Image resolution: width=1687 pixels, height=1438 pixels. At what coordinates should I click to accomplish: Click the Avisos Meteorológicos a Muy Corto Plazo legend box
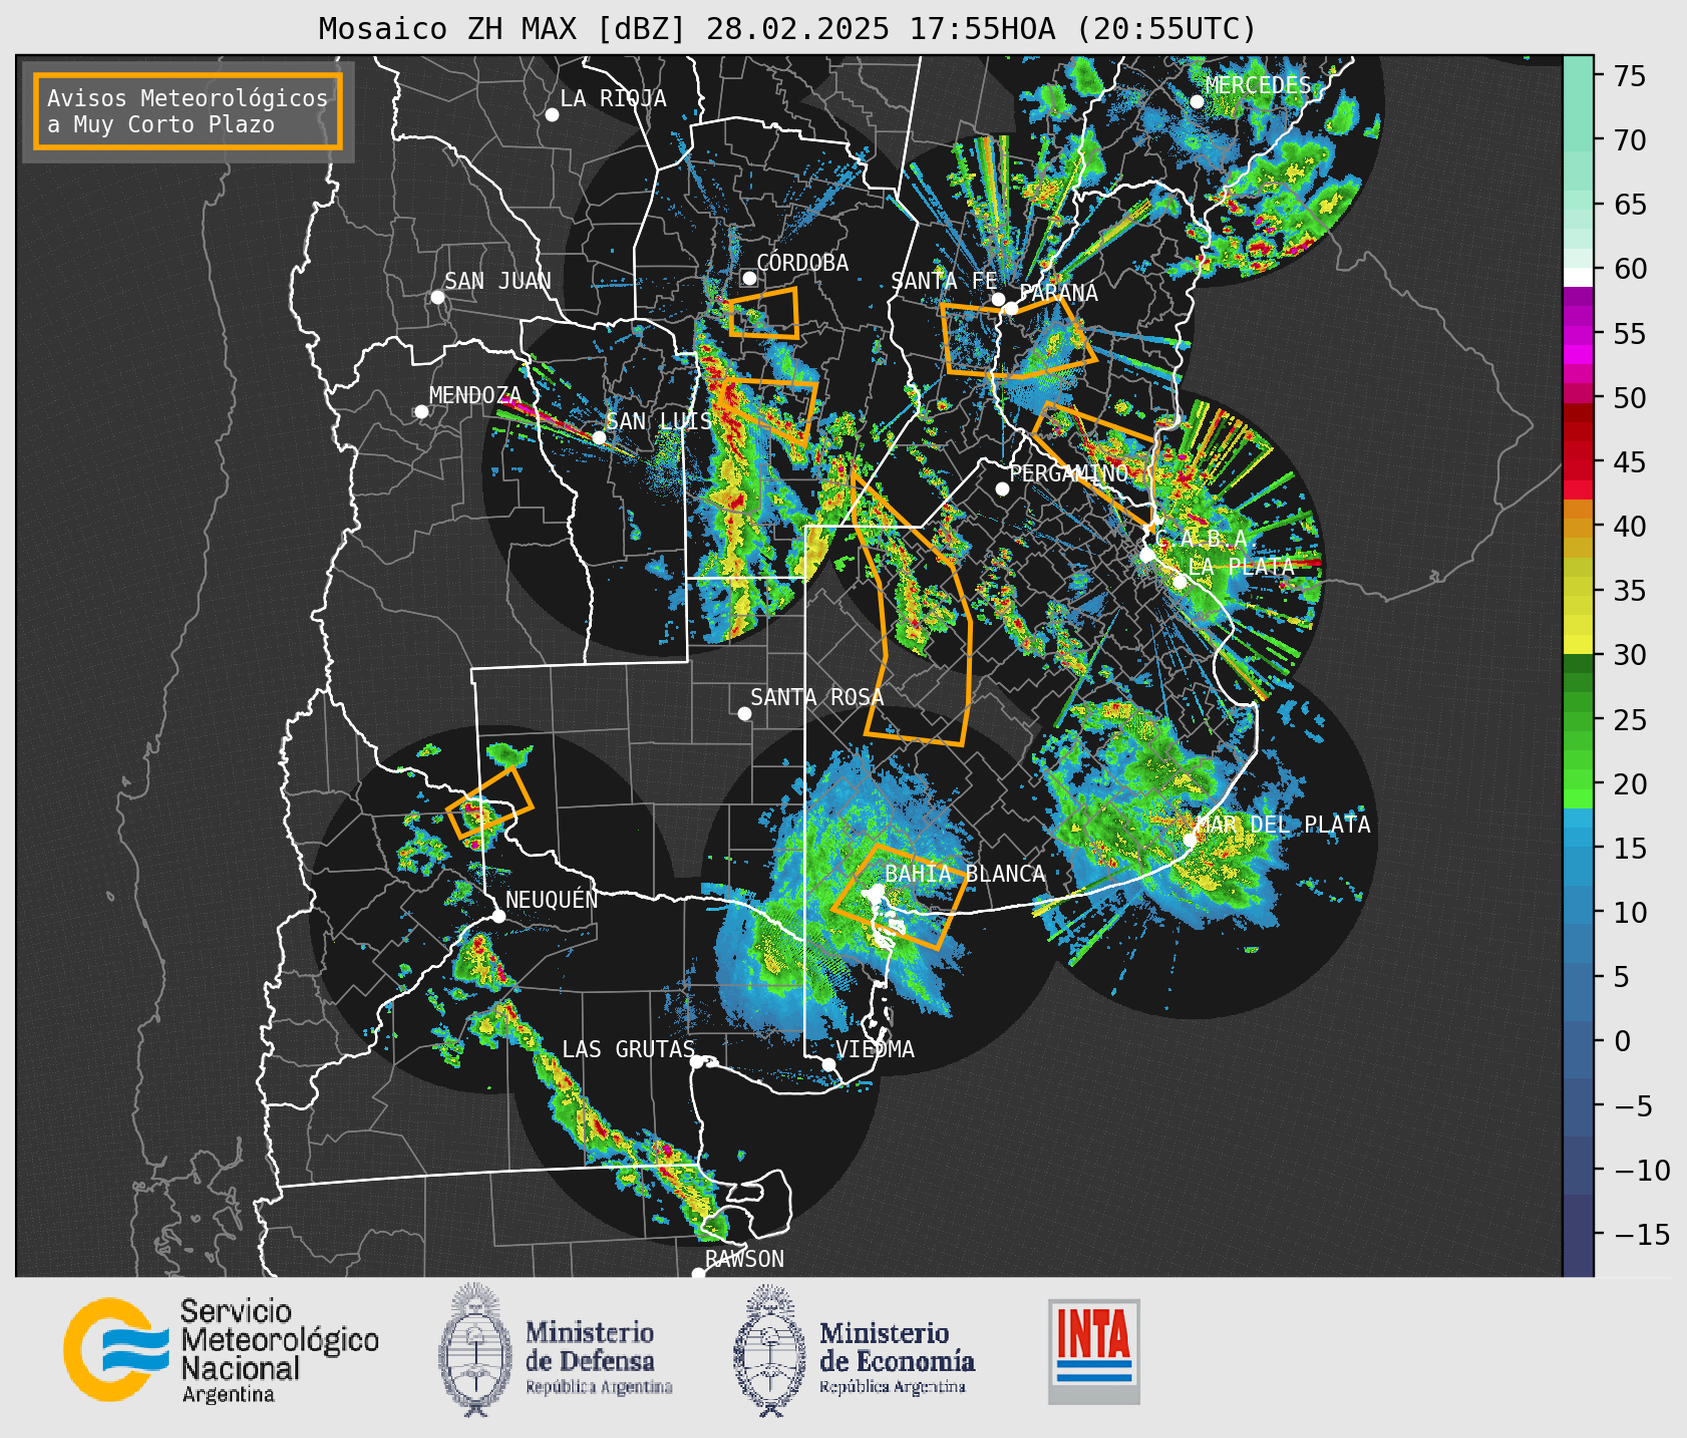188,111
